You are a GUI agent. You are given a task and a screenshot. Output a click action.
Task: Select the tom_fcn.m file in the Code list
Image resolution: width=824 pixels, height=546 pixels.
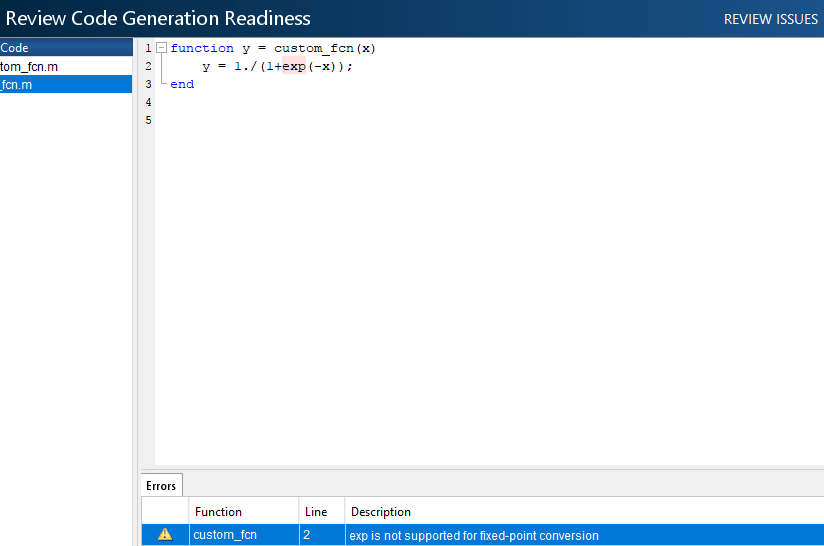coord(66,67)
